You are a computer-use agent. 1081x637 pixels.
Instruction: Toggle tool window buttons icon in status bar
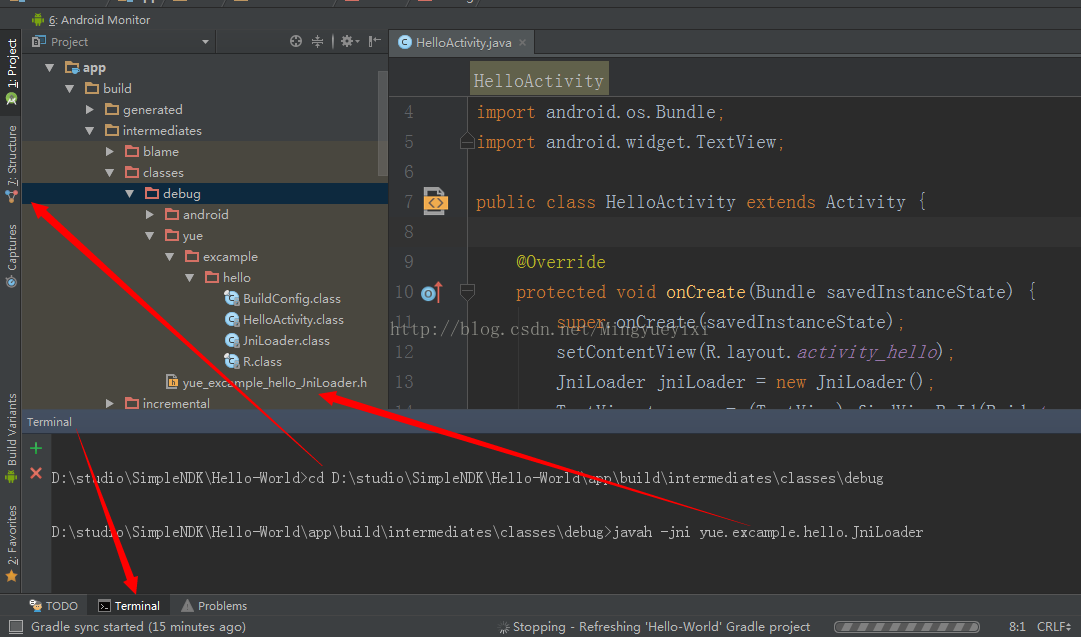[x=14, y=627]
